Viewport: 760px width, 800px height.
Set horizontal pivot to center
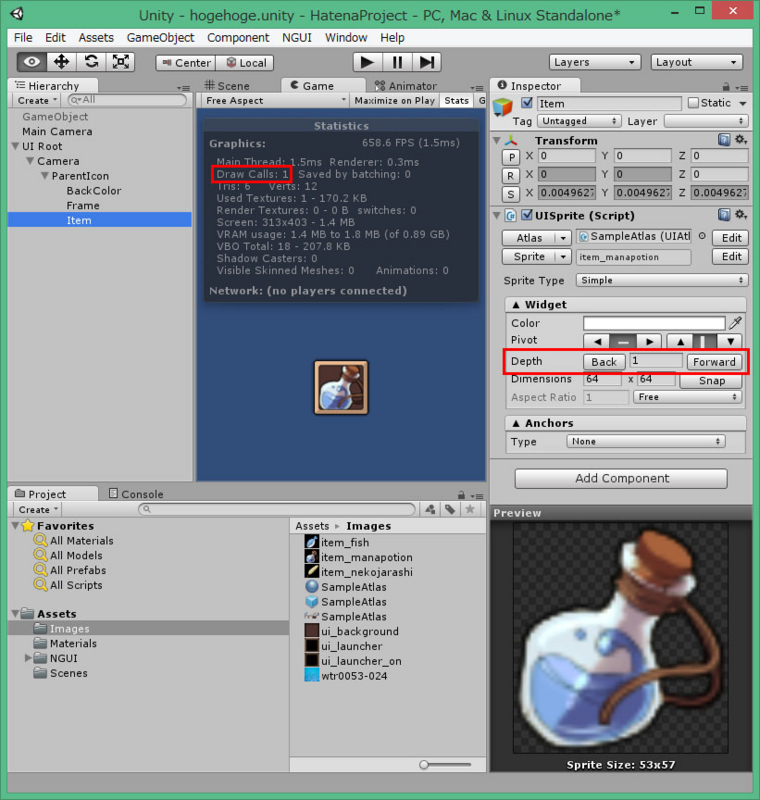pos(623,341)
